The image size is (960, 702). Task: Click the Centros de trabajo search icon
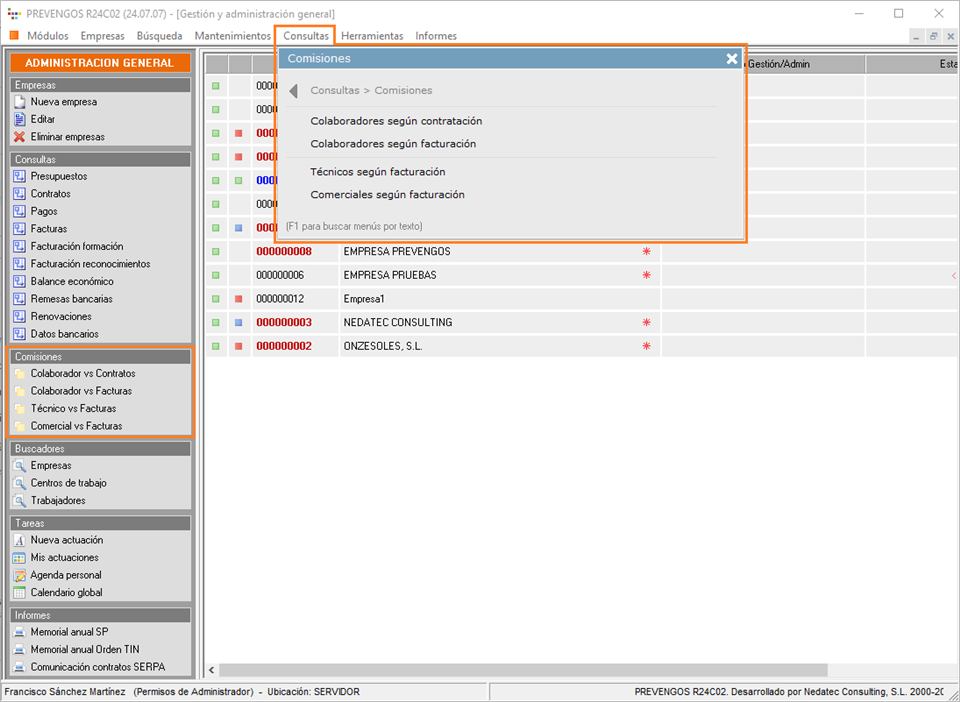pyautogui.click(x=19, y=483)
